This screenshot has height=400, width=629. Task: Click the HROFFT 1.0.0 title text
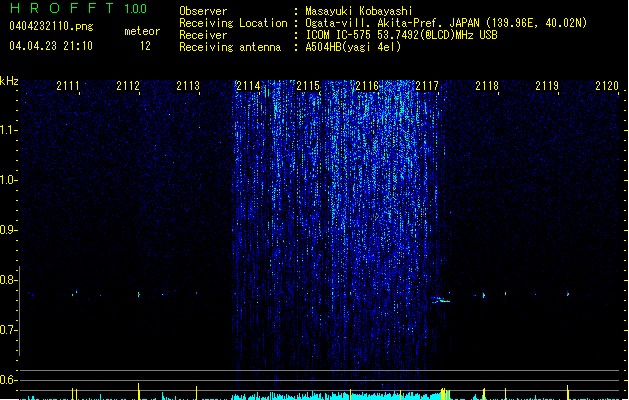click(x=78, y=8)
